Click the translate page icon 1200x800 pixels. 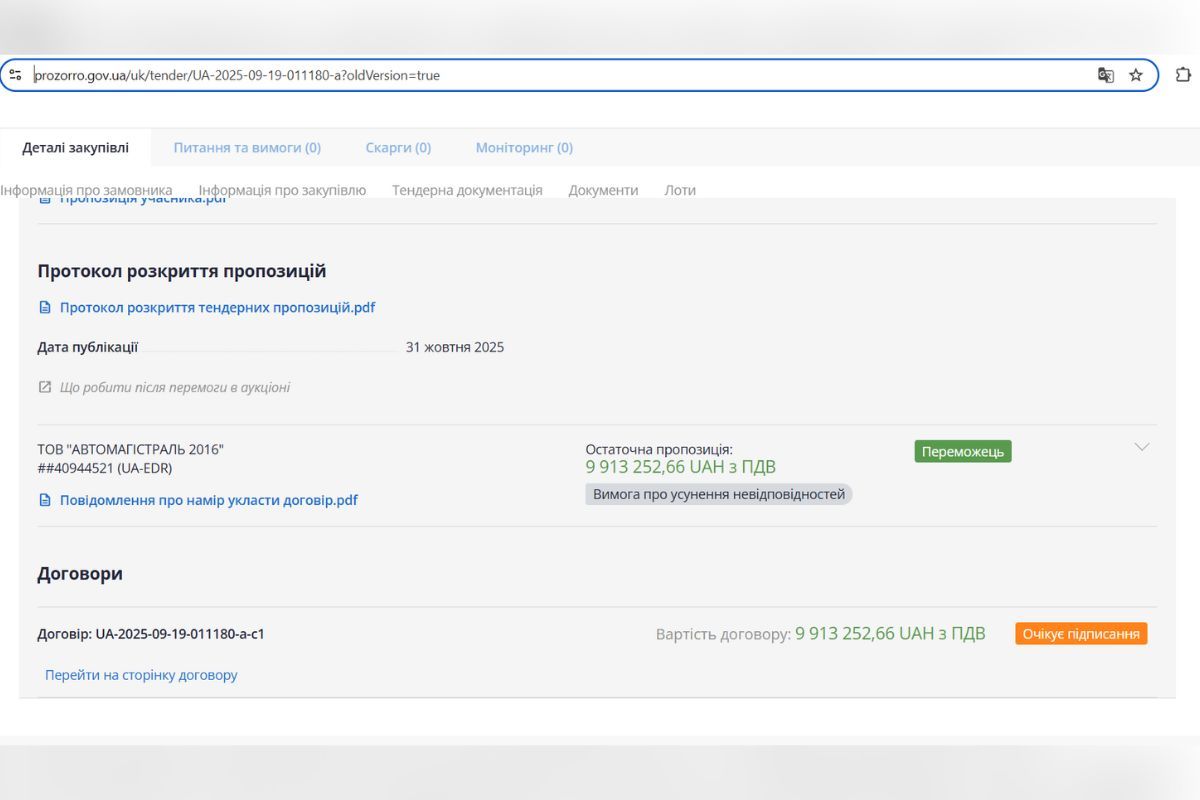(x=1105, y=75)
